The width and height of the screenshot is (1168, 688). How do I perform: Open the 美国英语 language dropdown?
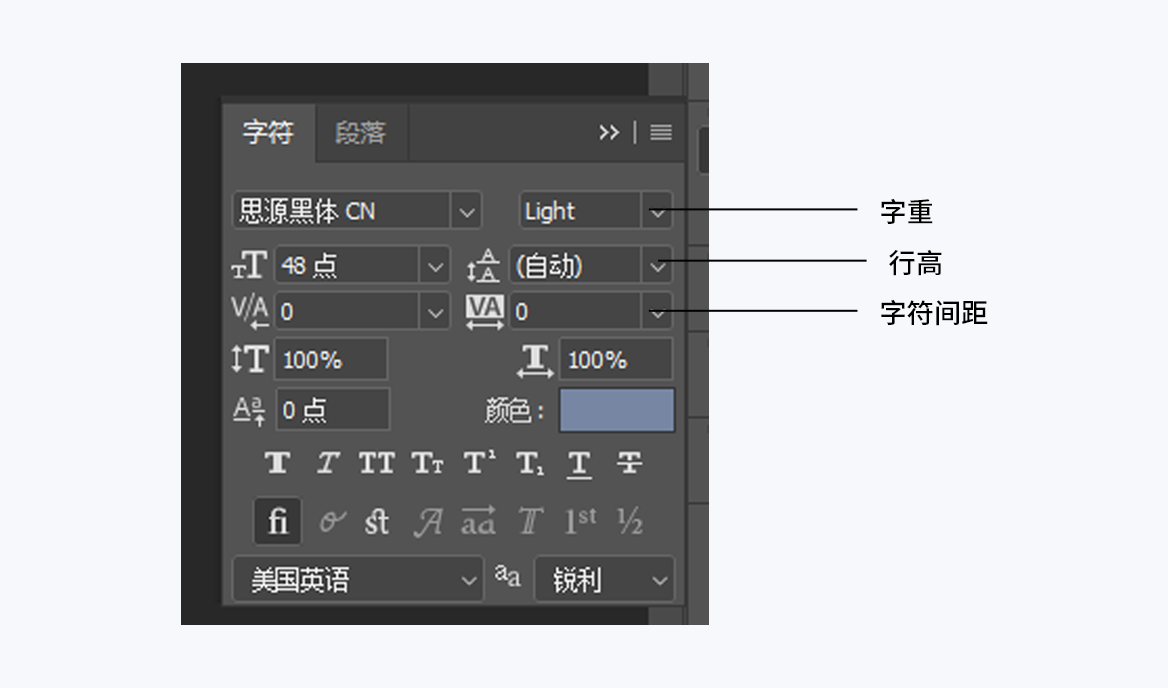[x=358, y=579]
